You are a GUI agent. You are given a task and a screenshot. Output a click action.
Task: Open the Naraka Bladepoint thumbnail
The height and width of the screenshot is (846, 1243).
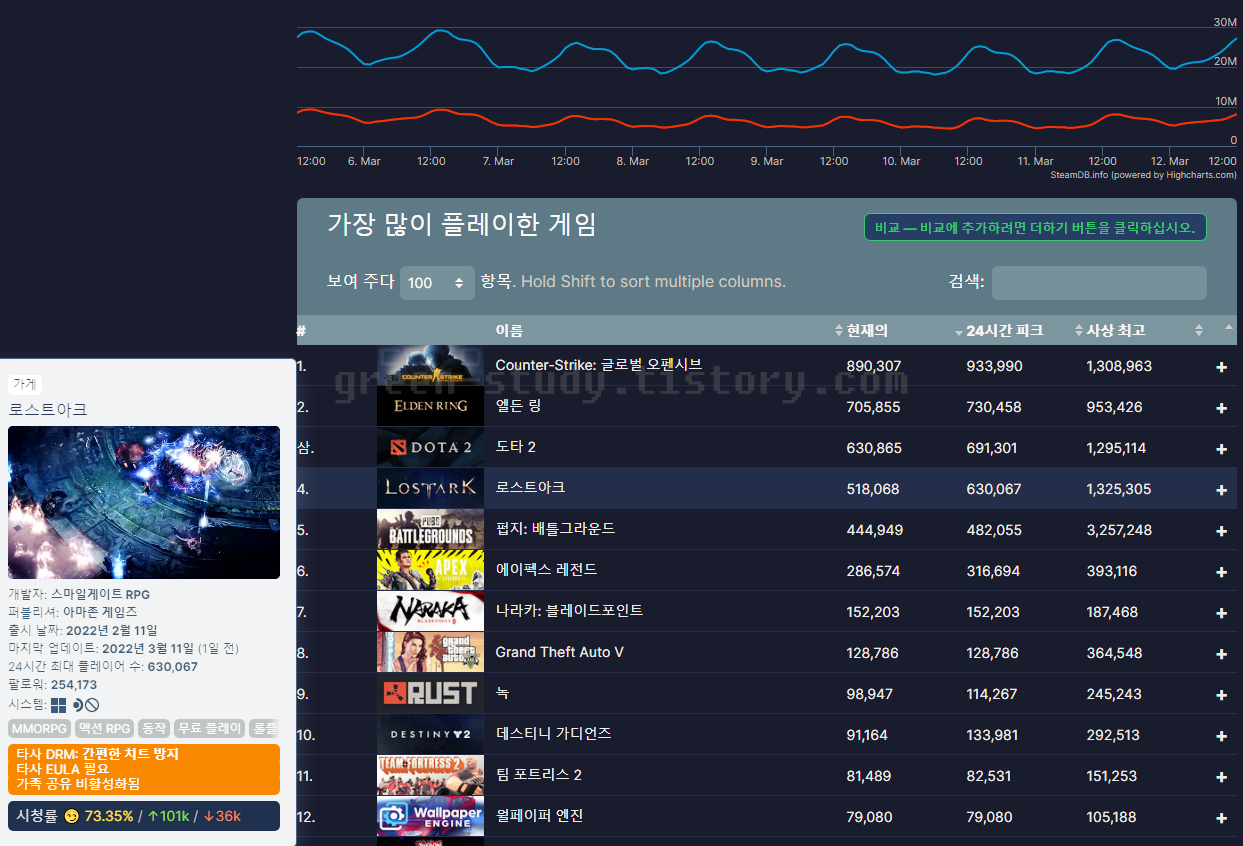(430, 612)
